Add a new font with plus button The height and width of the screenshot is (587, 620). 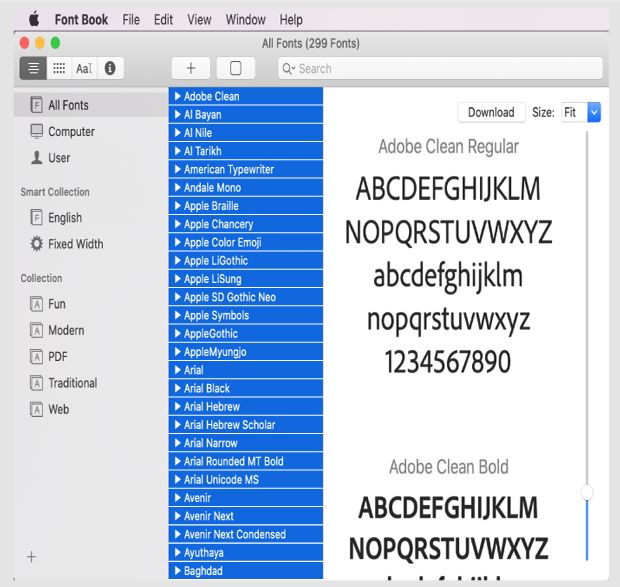coord(191,68)
